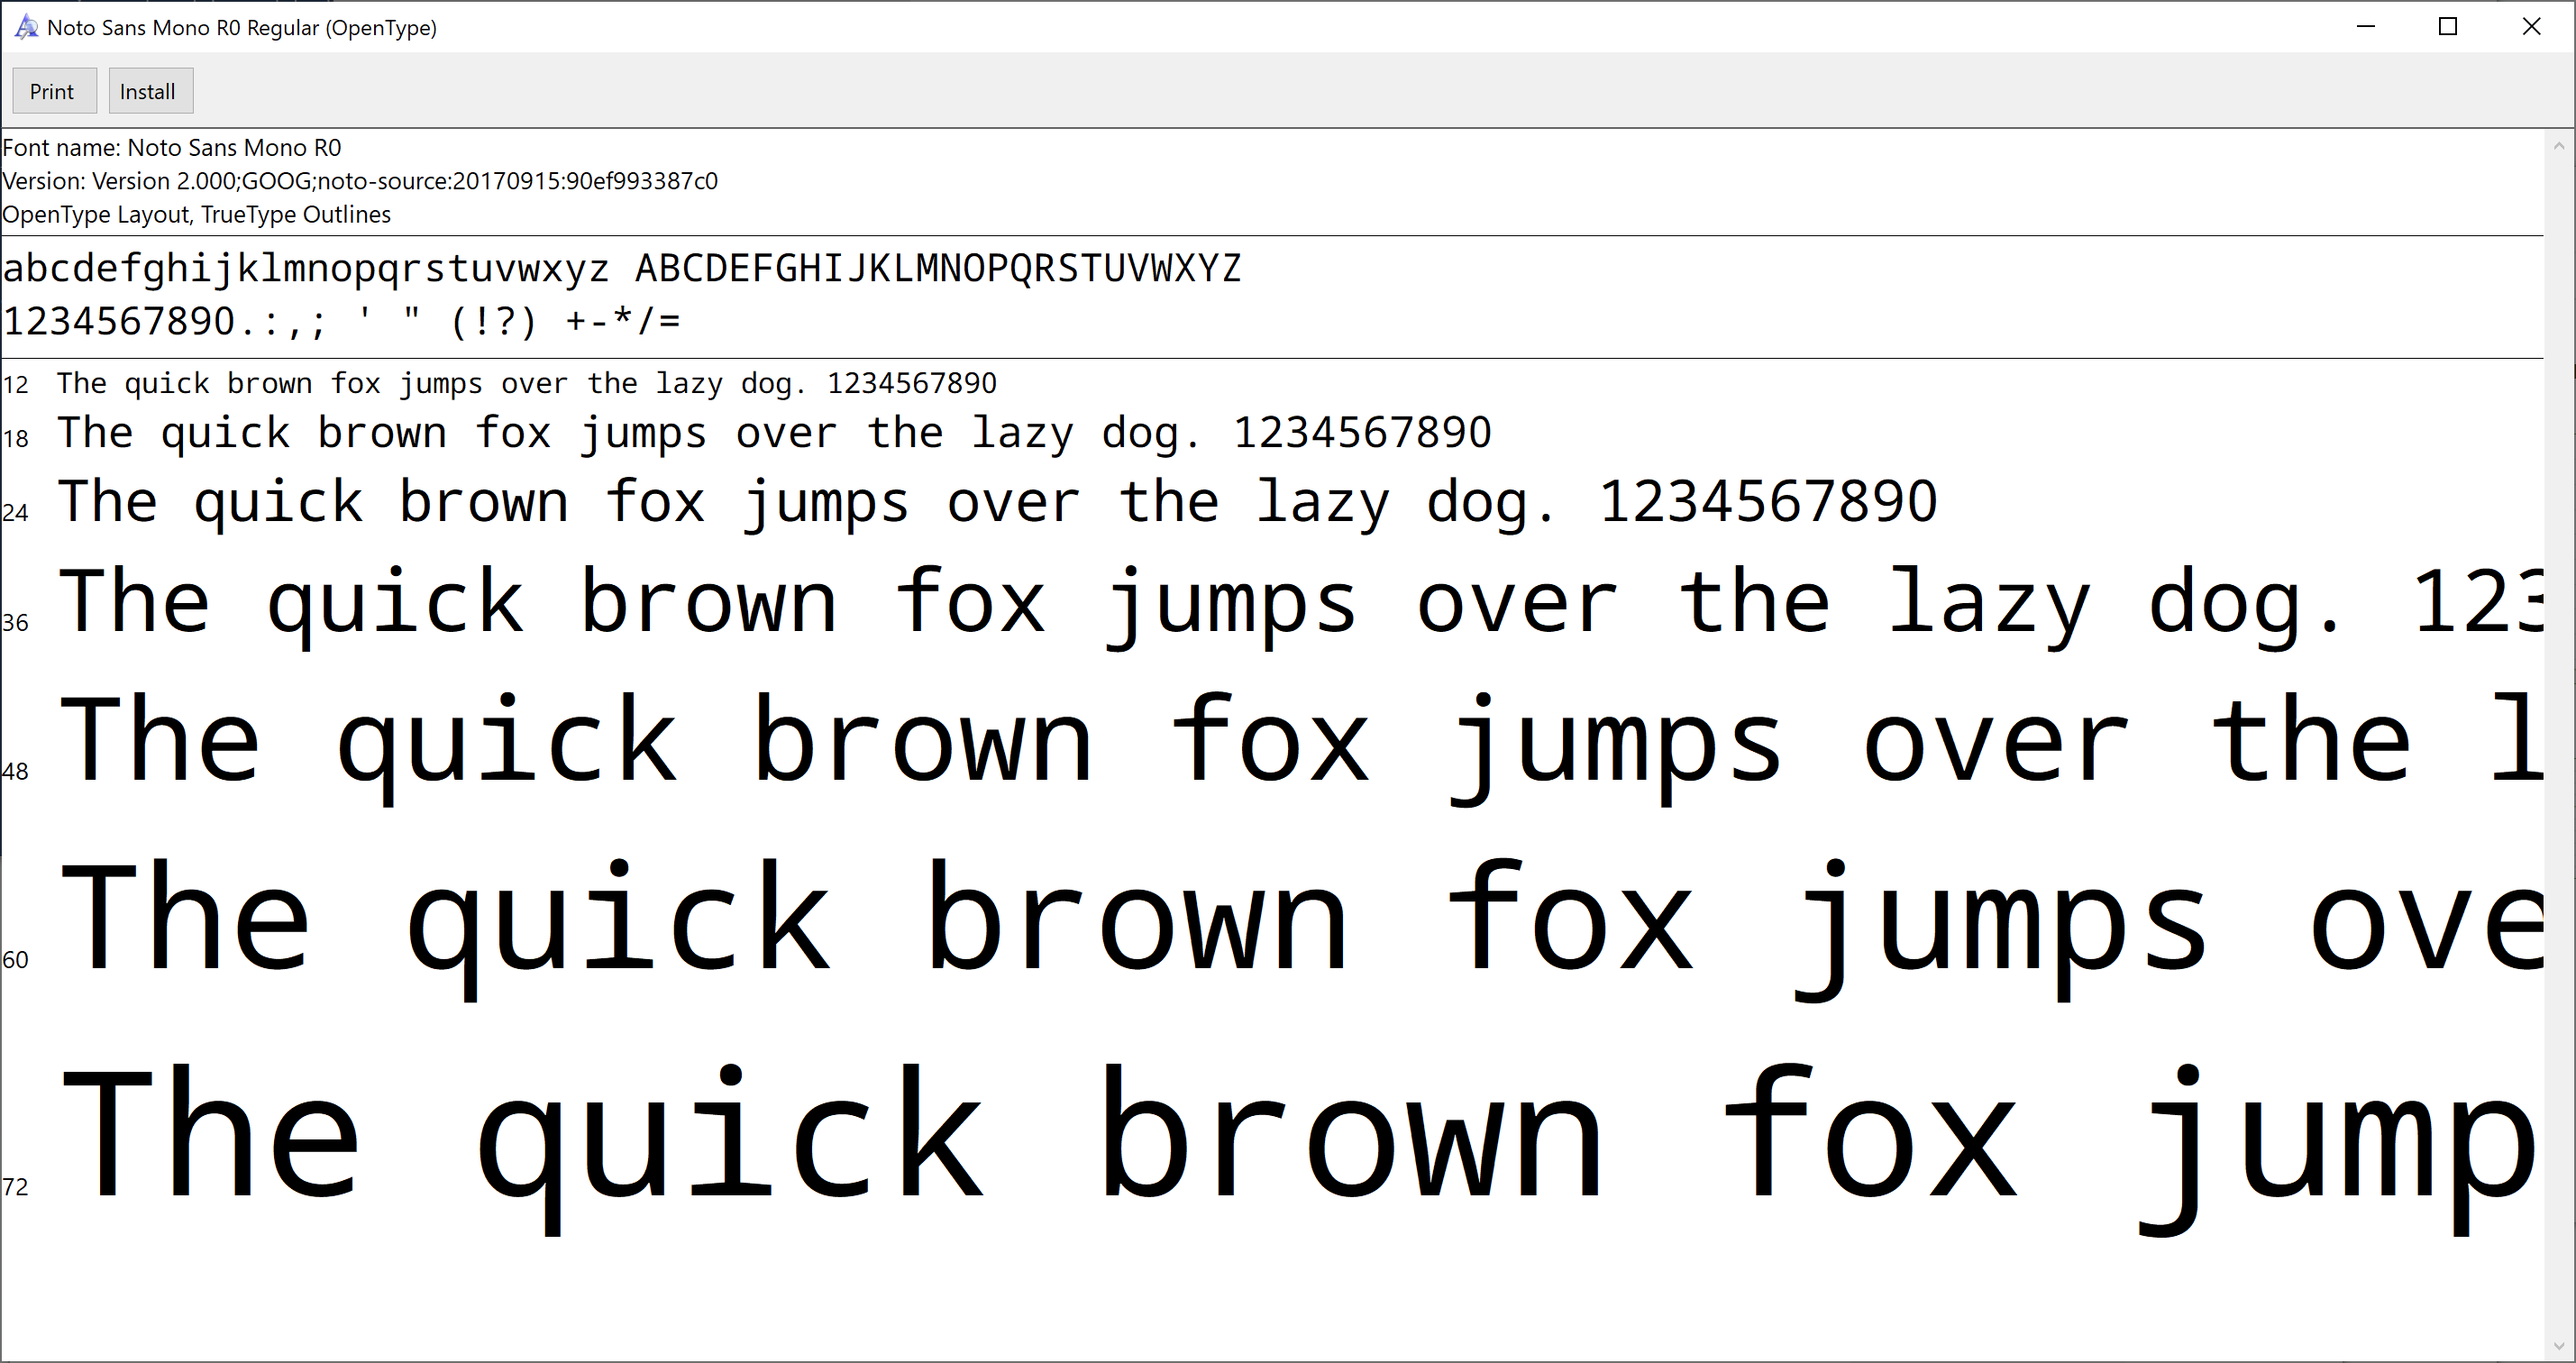This screenshot has height=1363, width=2576.
Task: Click the digits and punctuation sample line
Action: [x=340, y=322]
